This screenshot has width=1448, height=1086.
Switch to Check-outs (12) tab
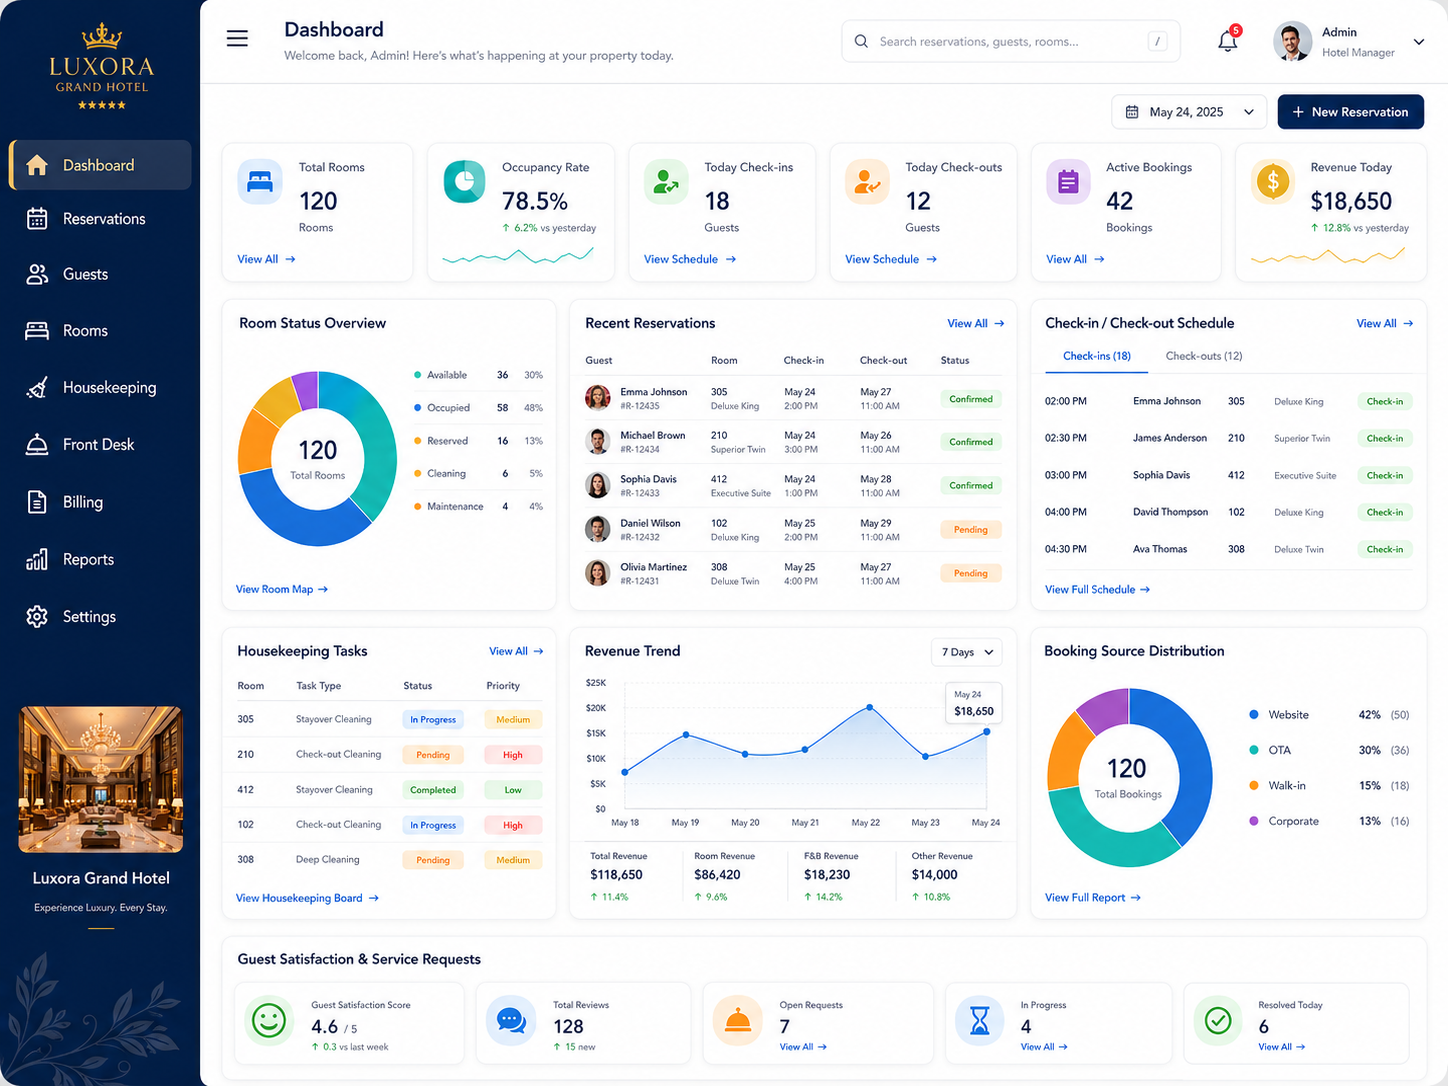1204,356
